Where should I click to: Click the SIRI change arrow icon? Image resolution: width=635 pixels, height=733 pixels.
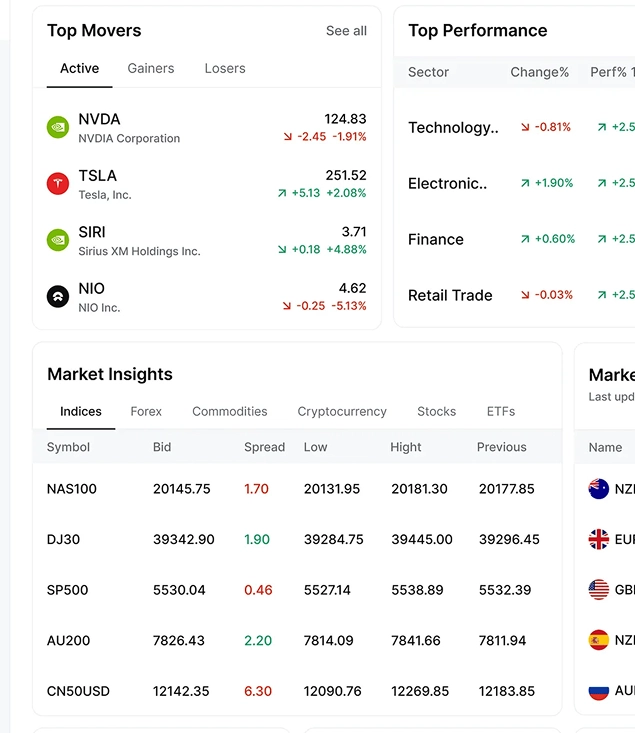point(282,250)
